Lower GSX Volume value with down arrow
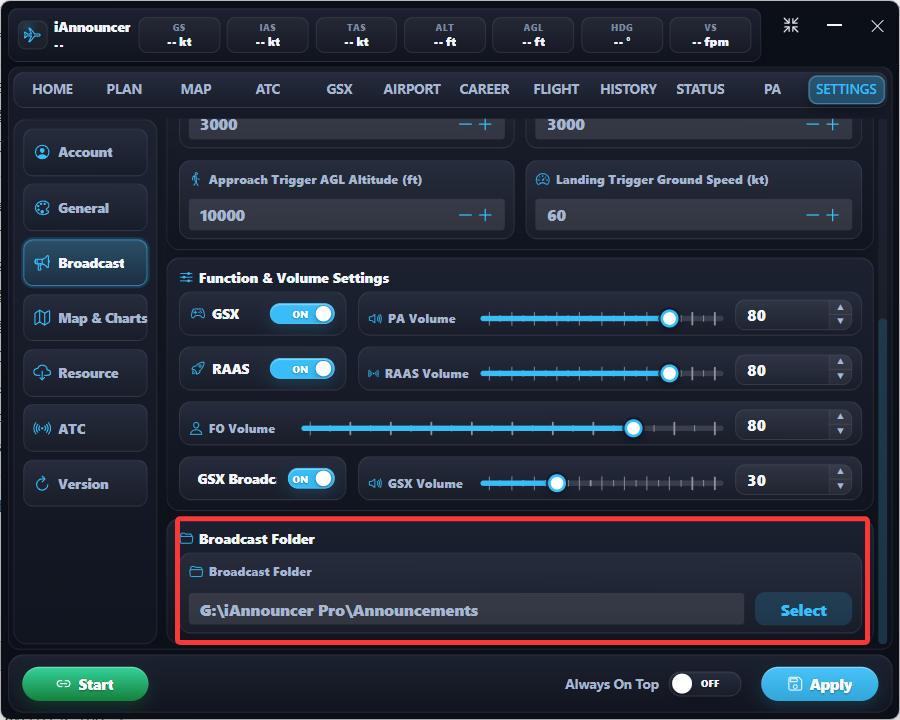Viewport: 900px width, 720px height. point(840,486)
